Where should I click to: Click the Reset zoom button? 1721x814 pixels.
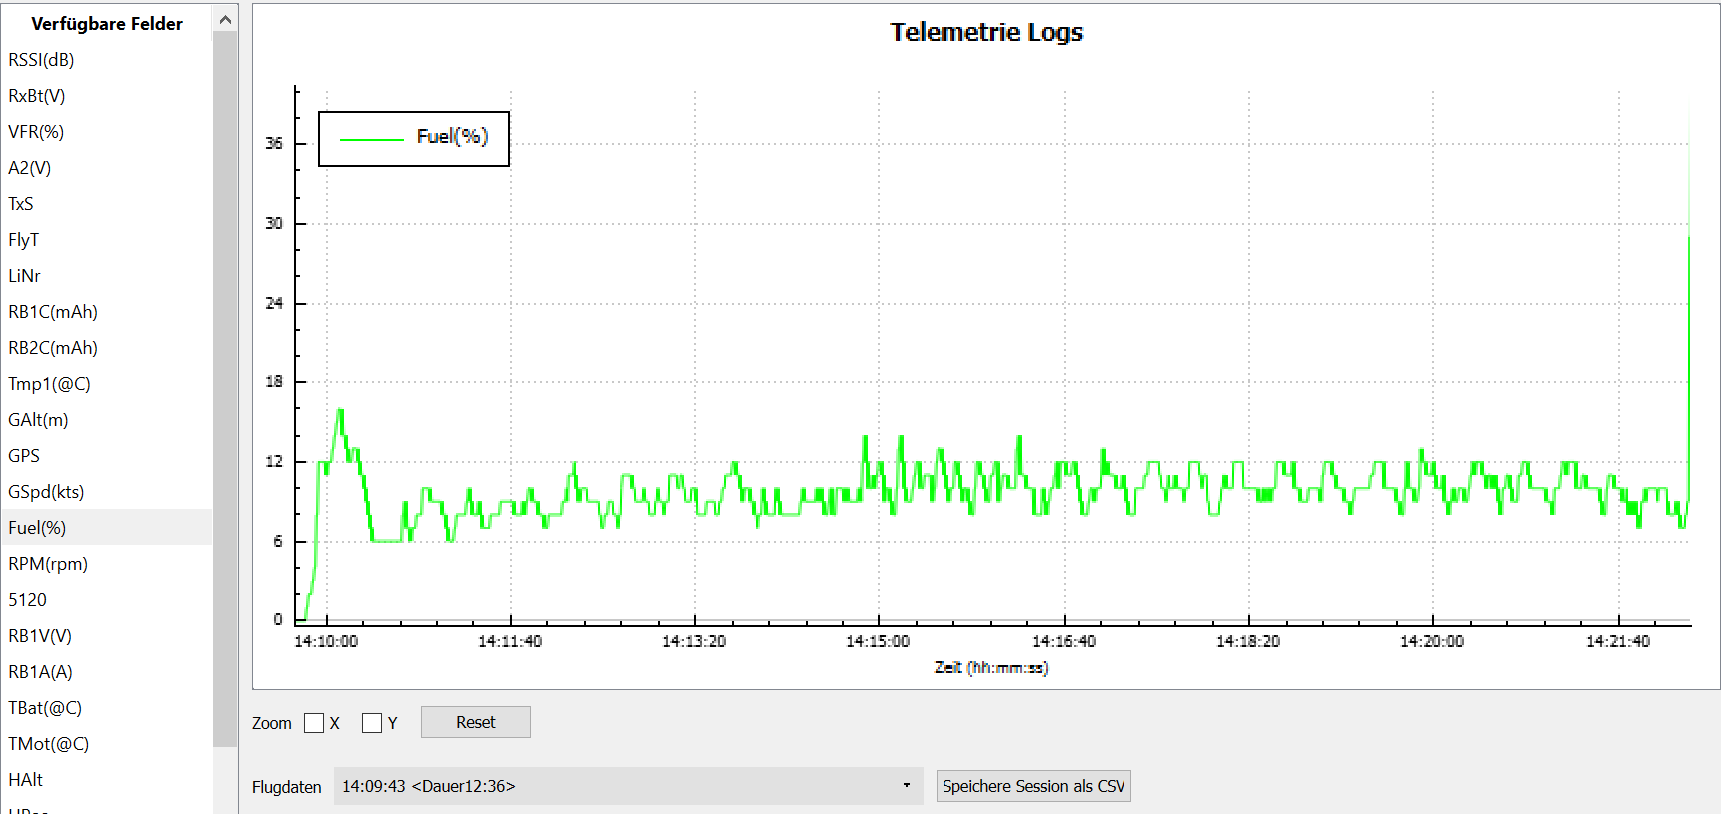[x=475, y=722]
